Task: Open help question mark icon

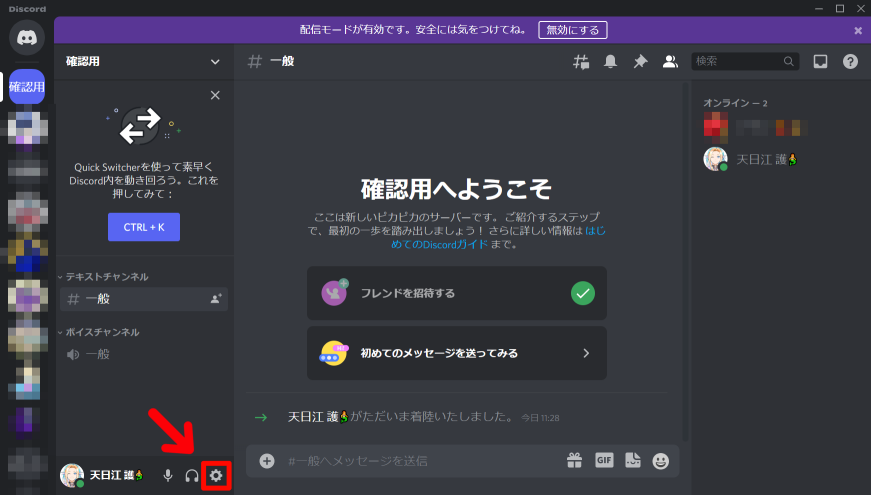Action: 850,62
